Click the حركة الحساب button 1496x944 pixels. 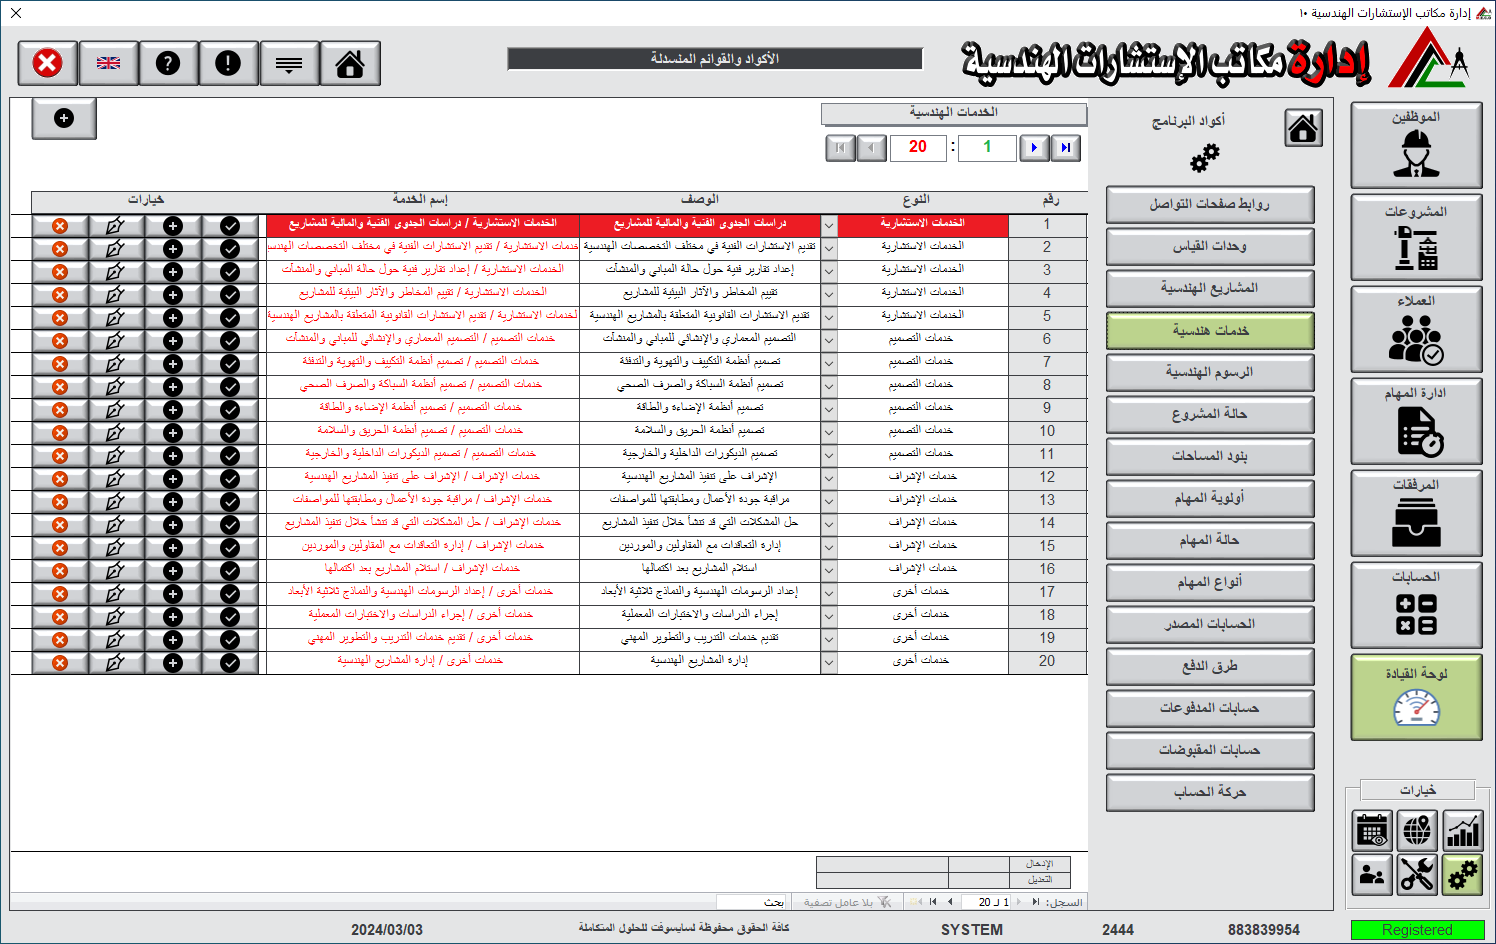1210,793
